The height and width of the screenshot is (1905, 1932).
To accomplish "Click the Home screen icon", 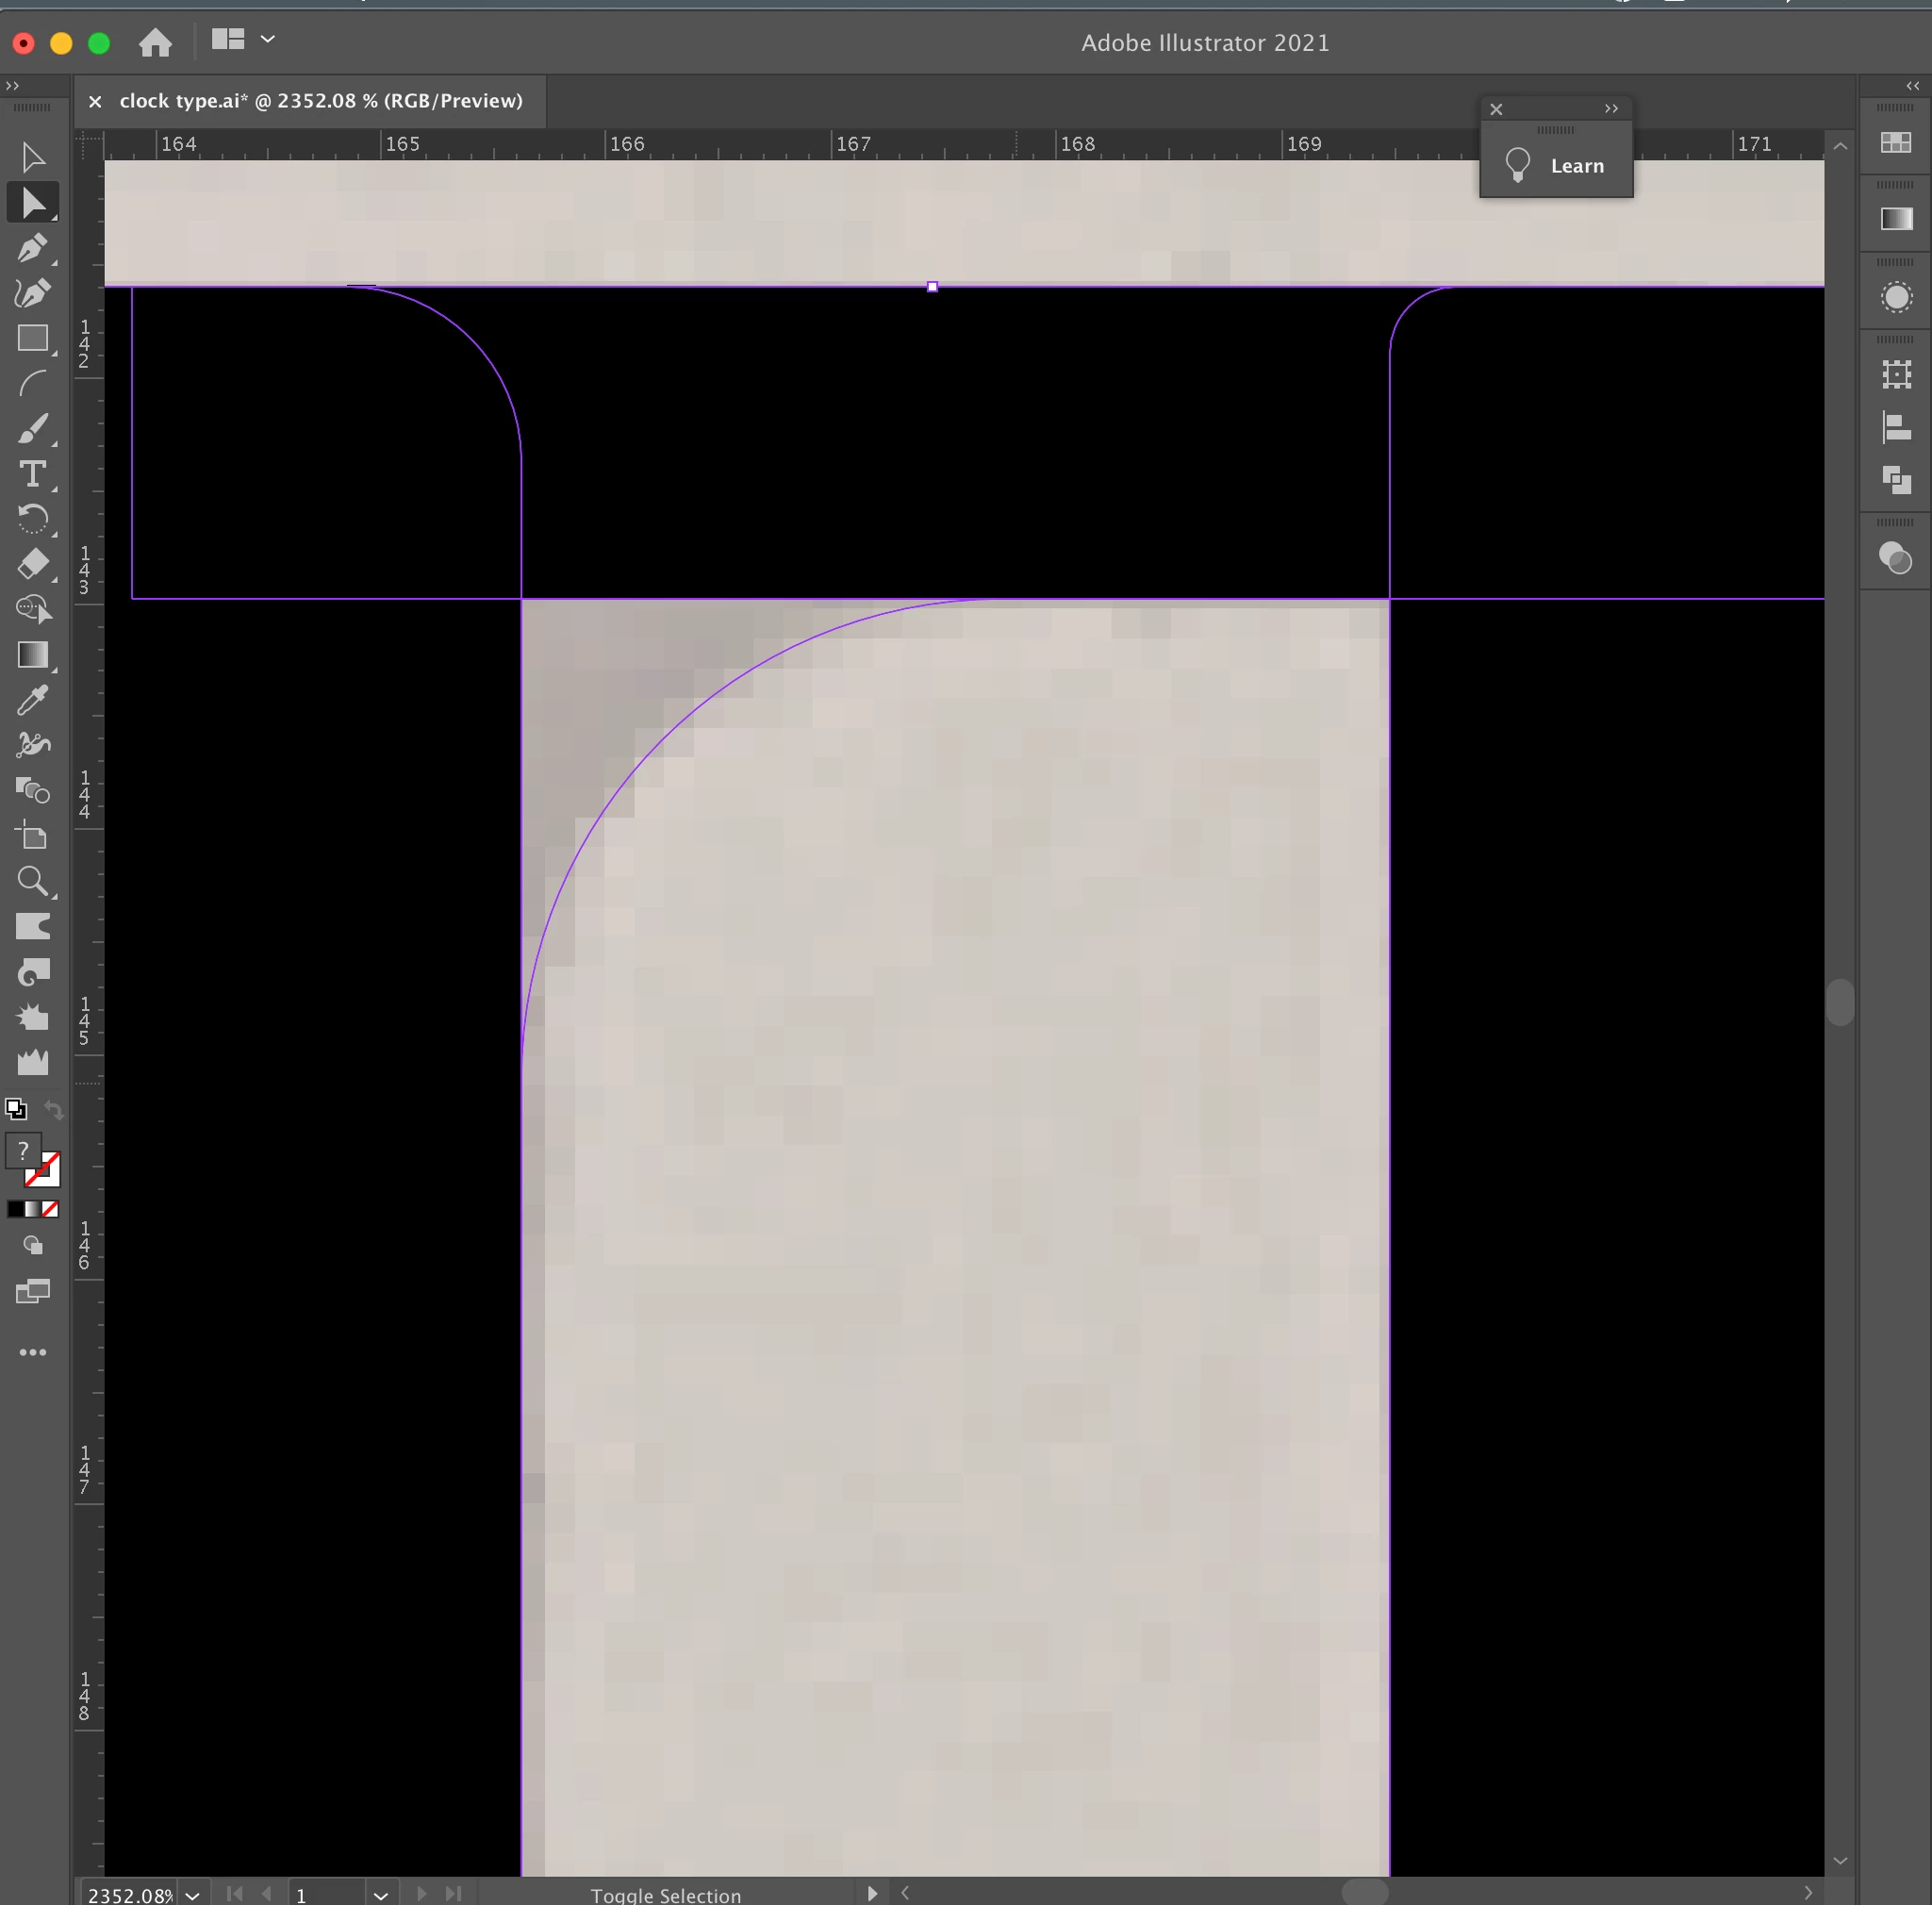I will coord(155,42).
